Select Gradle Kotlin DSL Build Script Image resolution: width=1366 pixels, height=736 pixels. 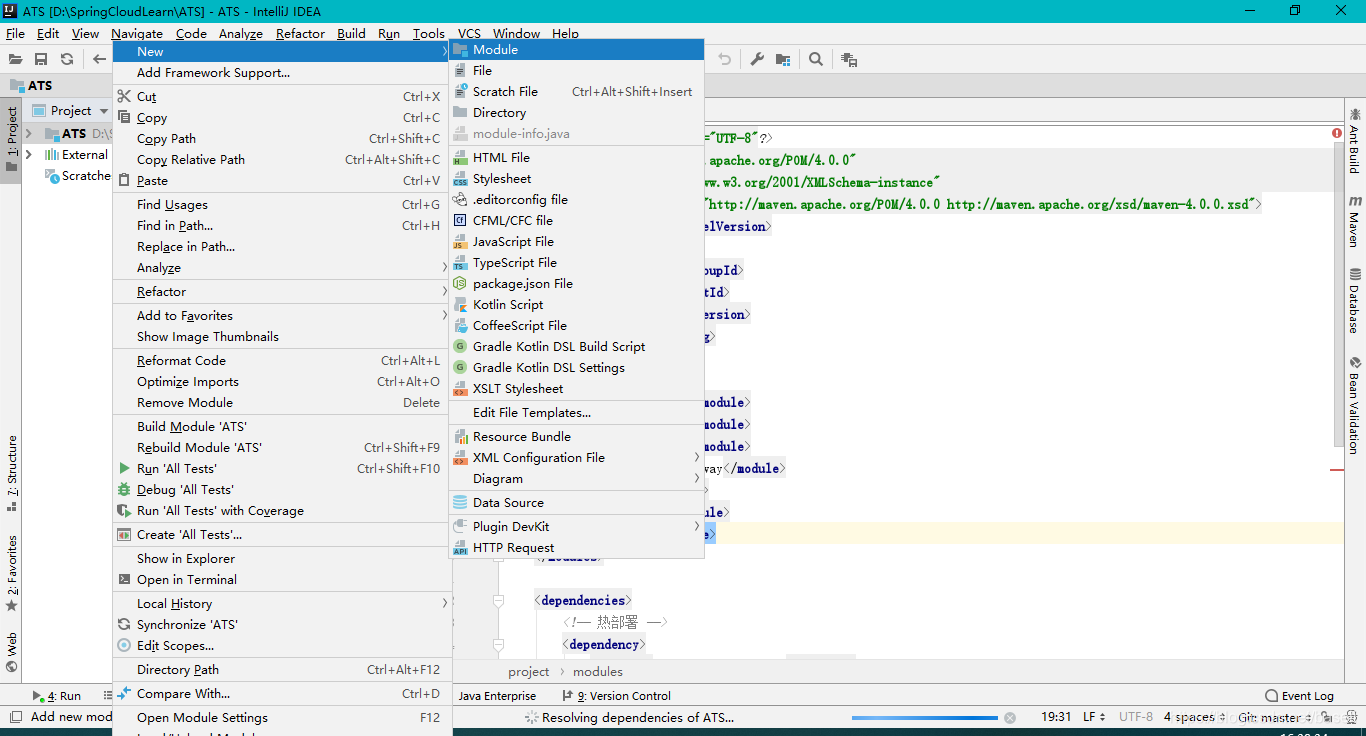coord(577,346)
